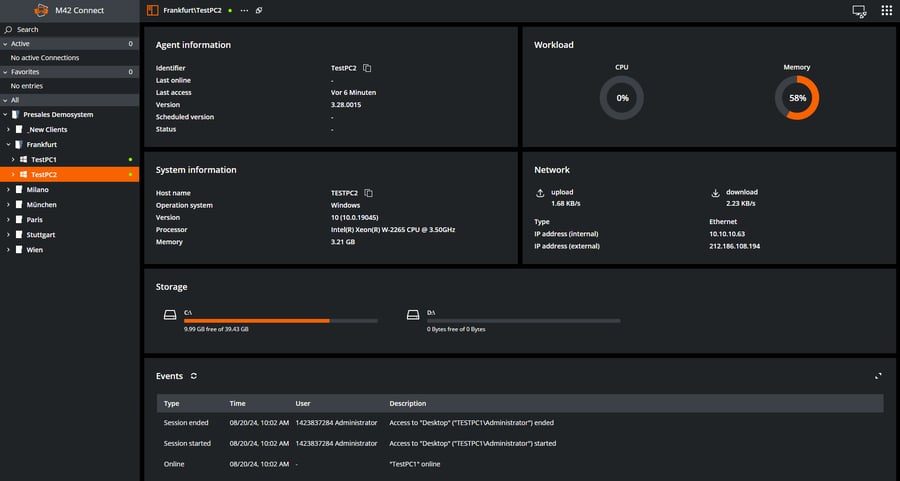Click the M42 Connect logo
Image resolution: width=900 pixels, height=481 pixels.
(x=41, y=11)
